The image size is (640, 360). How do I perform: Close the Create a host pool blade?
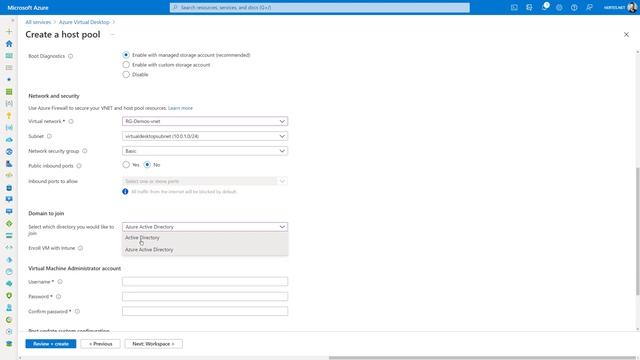click(626, 35)
